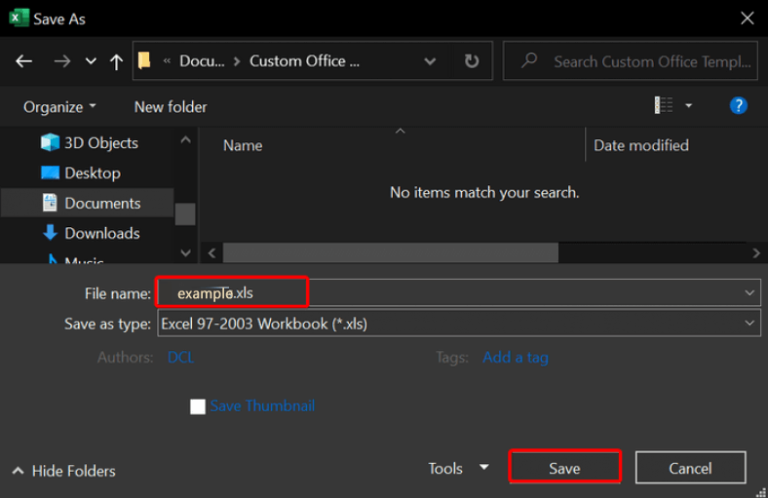Click the Add a tag link
Screen dimensions: 768x498
point(515,357)
